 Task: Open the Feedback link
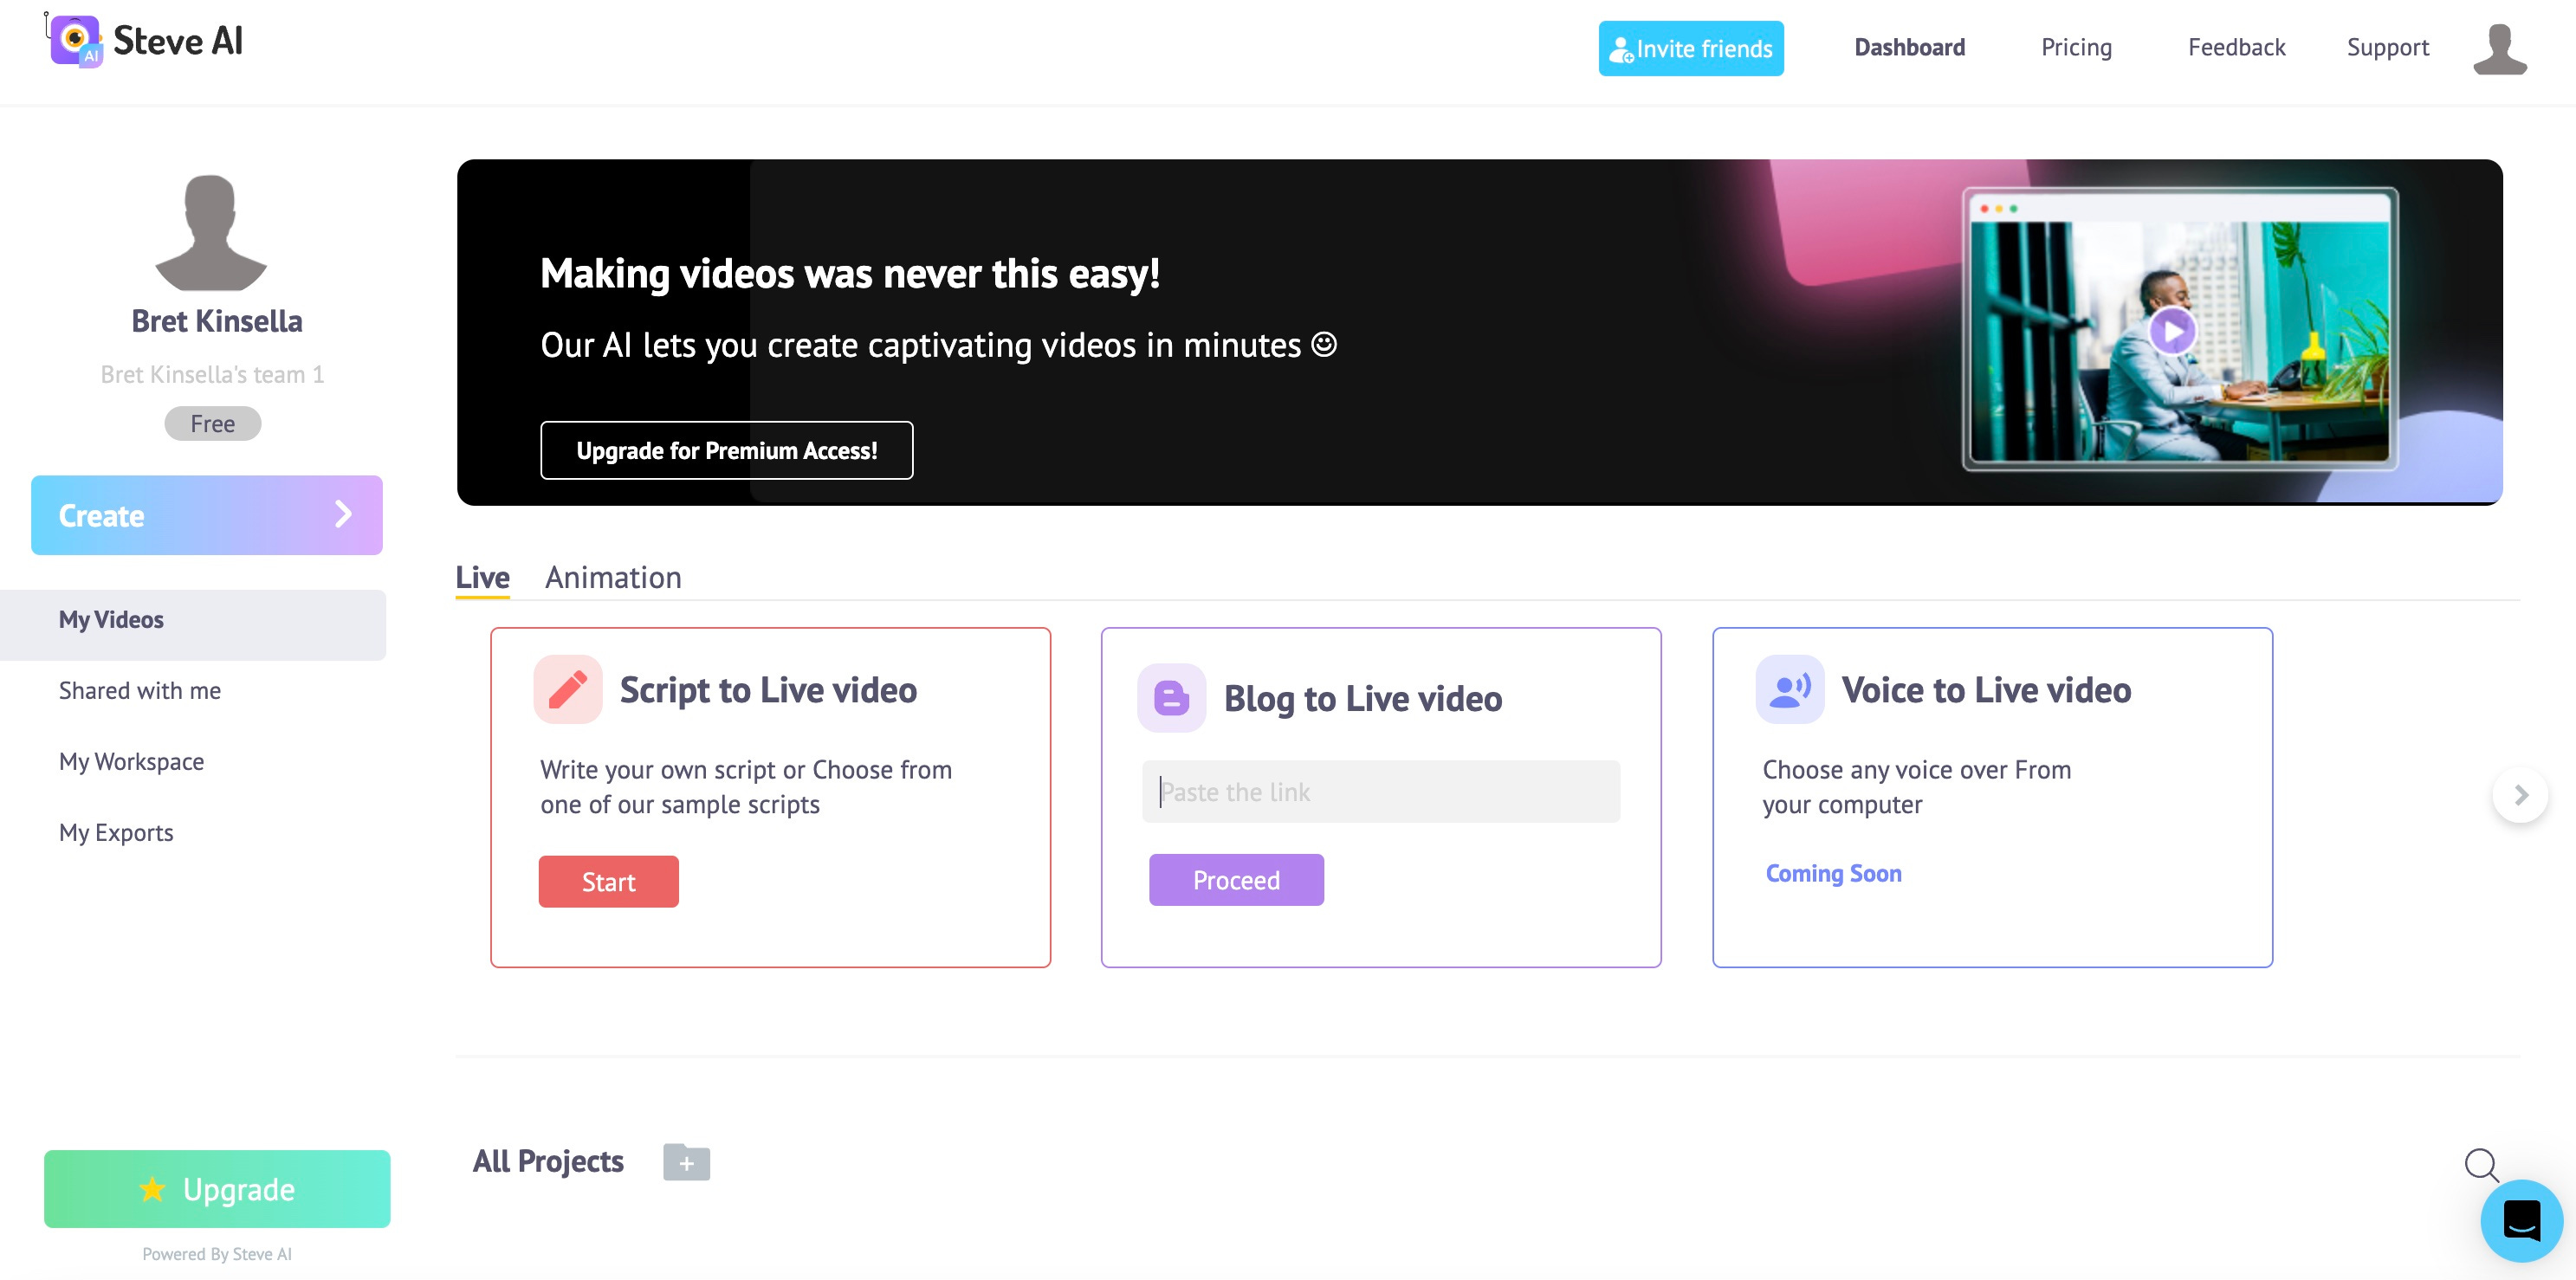pyautogui.click(x=2237, y=48)
